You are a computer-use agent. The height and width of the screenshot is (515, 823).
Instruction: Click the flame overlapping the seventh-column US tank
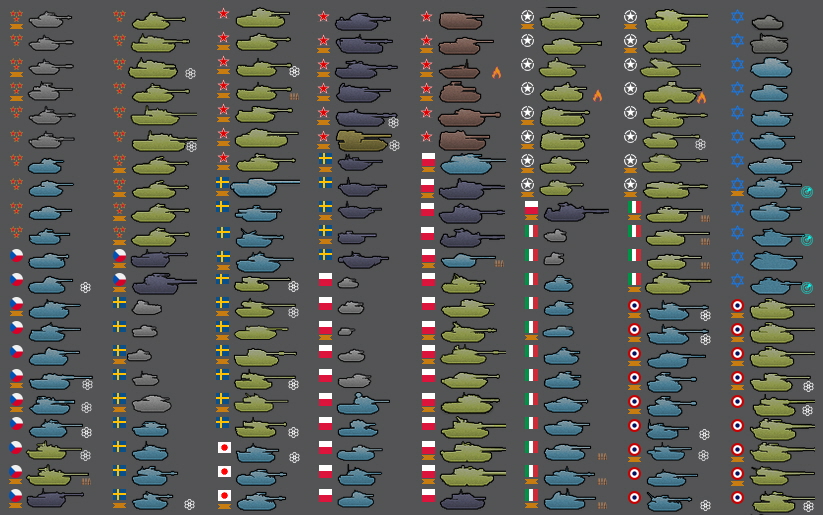701,97
